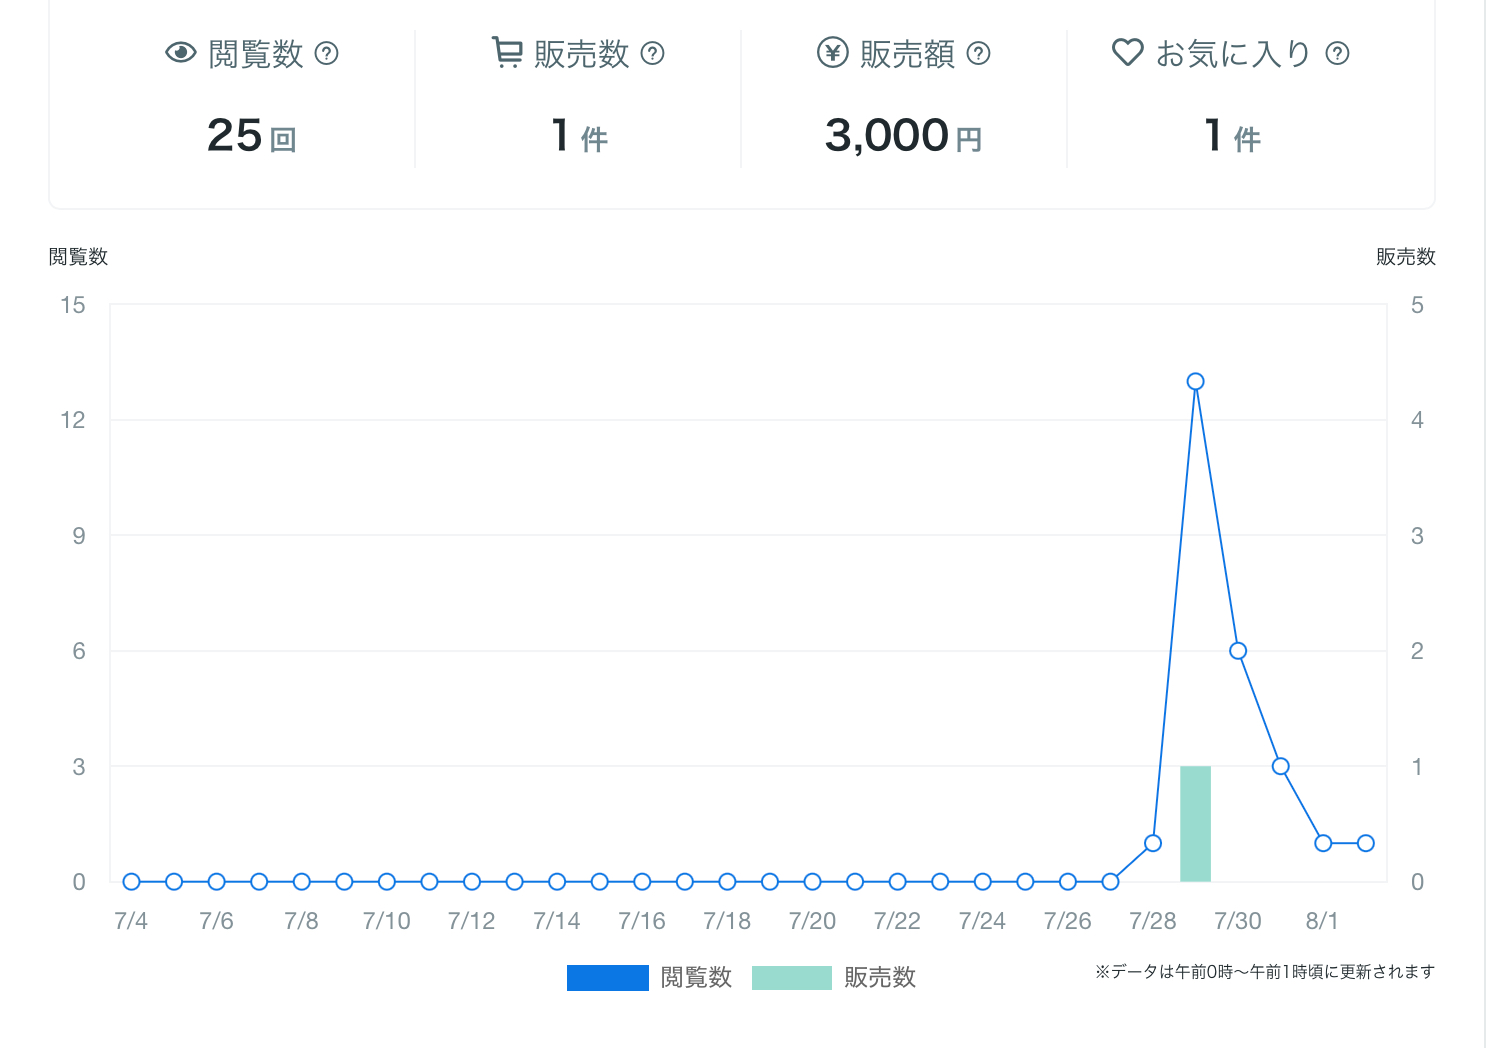This screenshot has width=1492, height=1048.
Task: Open the help icon next to 販売額
Action: [979, 53]
